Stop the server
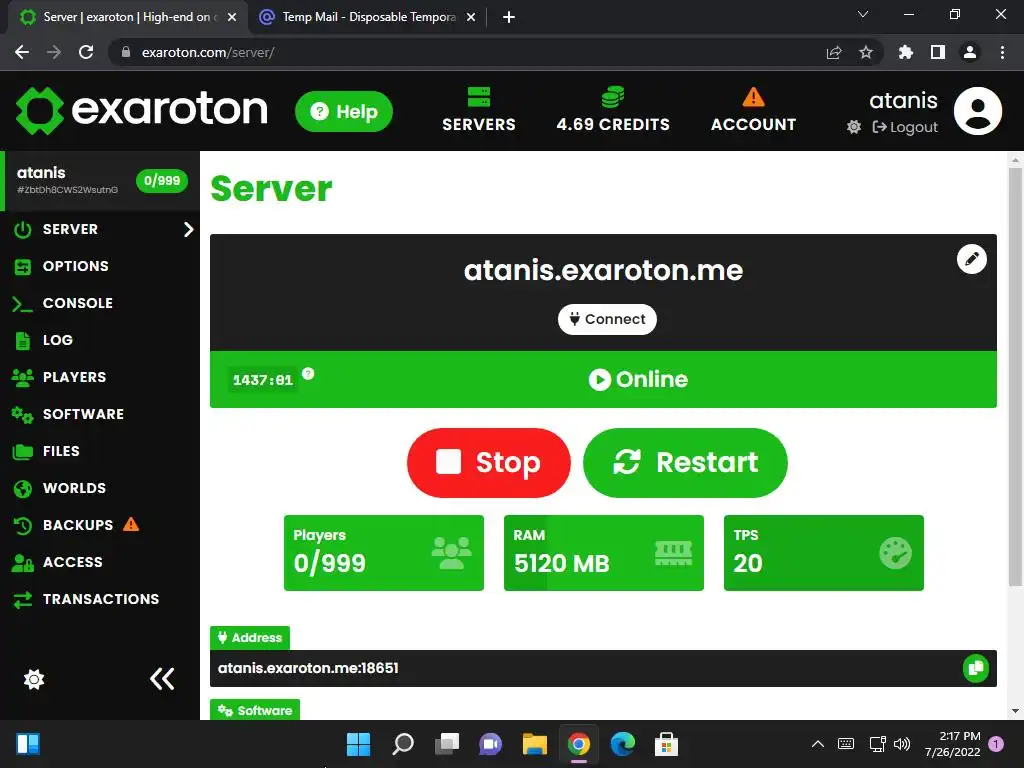The image size is (1024, 768). [488, 462]
